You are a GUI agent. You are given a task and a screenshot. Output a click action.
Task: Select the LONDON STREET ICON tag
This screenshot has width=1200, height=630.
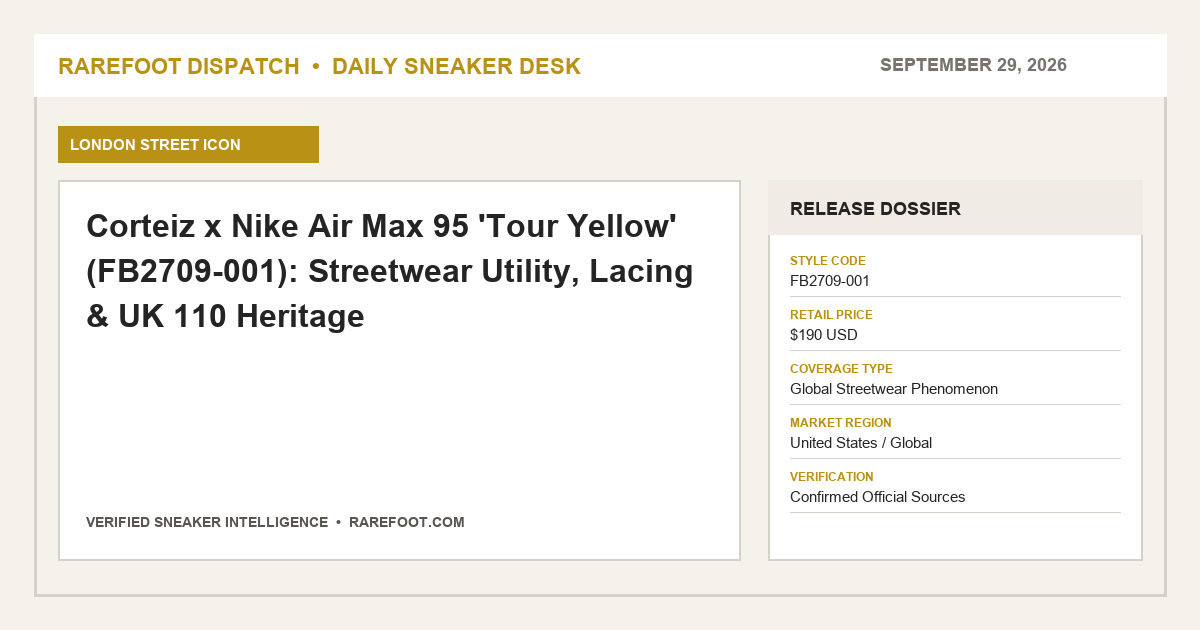coord(188,144)
